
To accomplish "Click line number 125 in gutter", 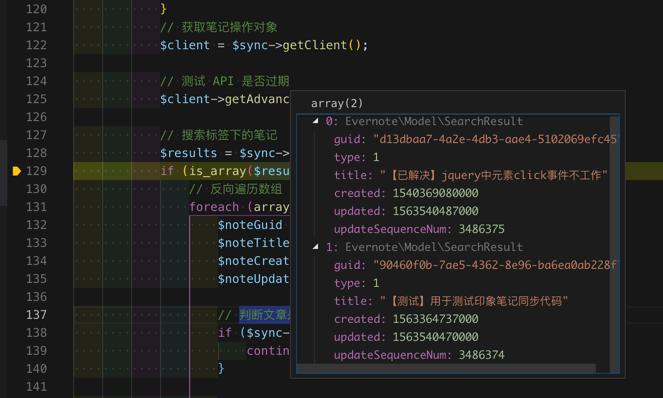I will [x=36, y=99].
